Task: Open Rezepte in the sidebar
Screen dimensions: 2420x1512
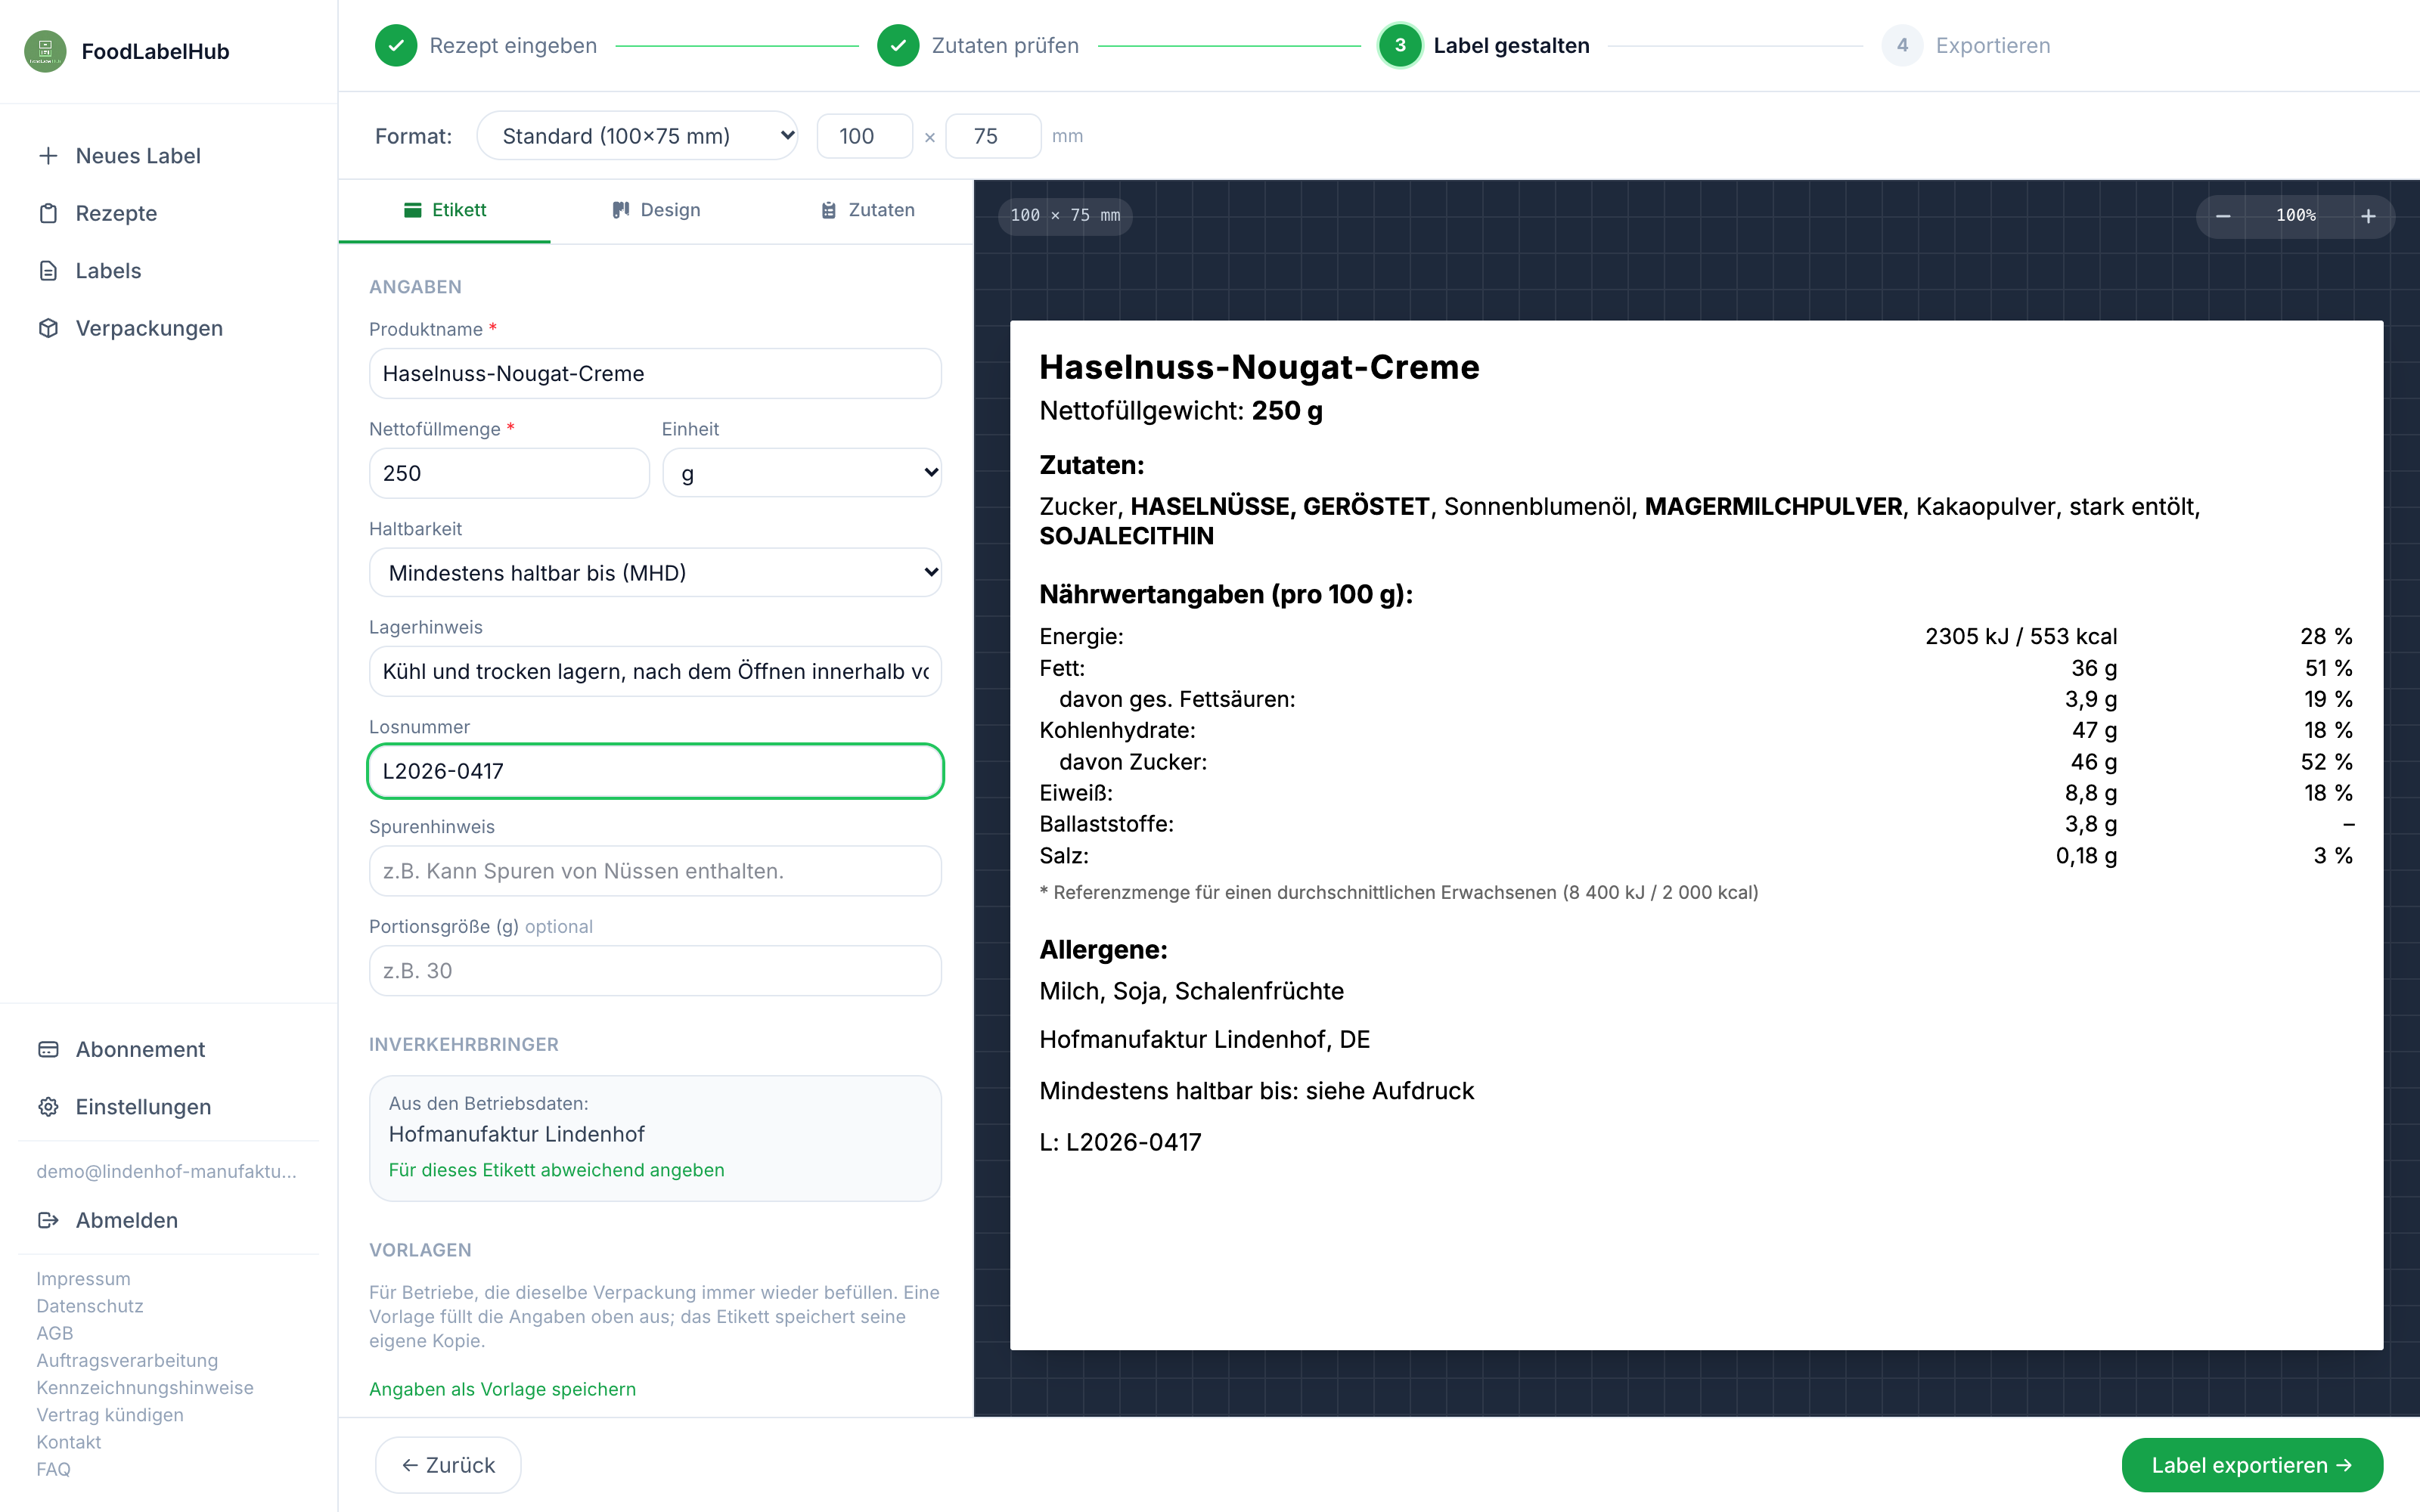Action: 116,213
